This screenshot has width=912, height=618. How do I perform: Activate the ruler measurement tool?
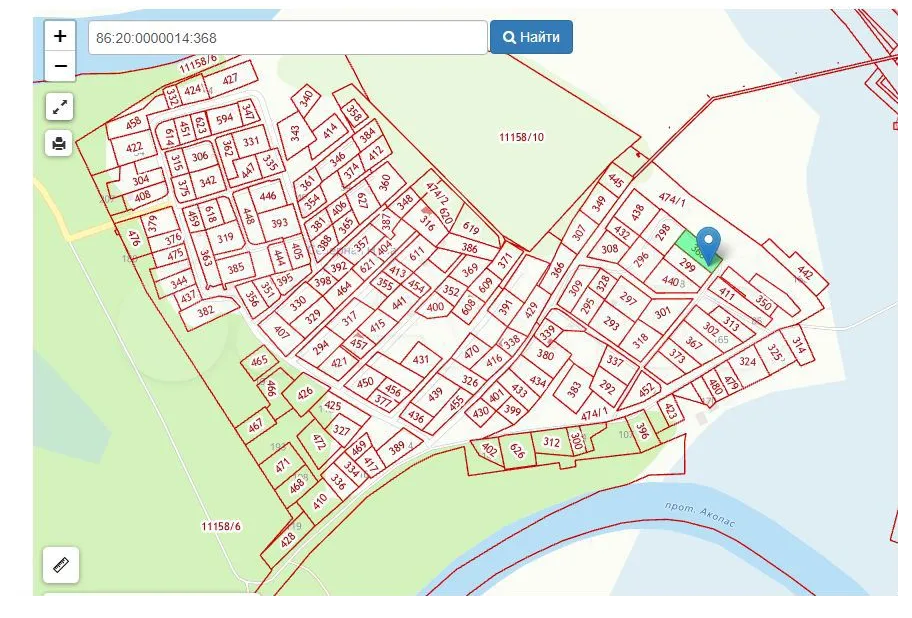(61, 565)
